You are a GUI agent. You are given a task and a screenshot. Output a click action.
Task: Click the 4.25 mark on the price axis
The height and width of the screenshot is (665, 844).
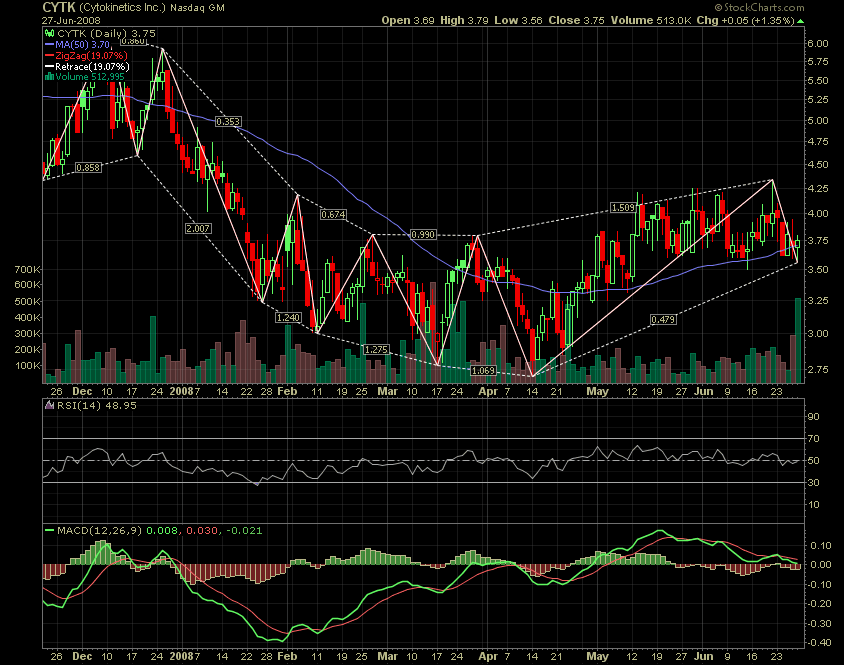(818, 188)
